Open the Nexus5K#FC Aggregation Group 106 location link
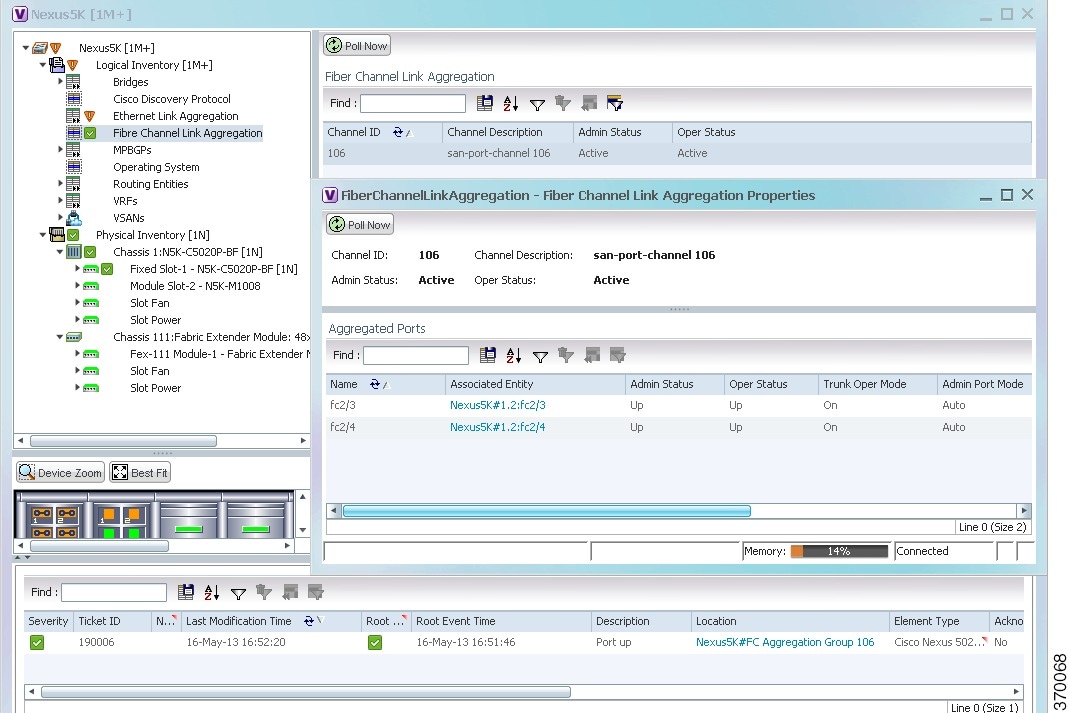The image size is (1069, 713). coord(785,642)
